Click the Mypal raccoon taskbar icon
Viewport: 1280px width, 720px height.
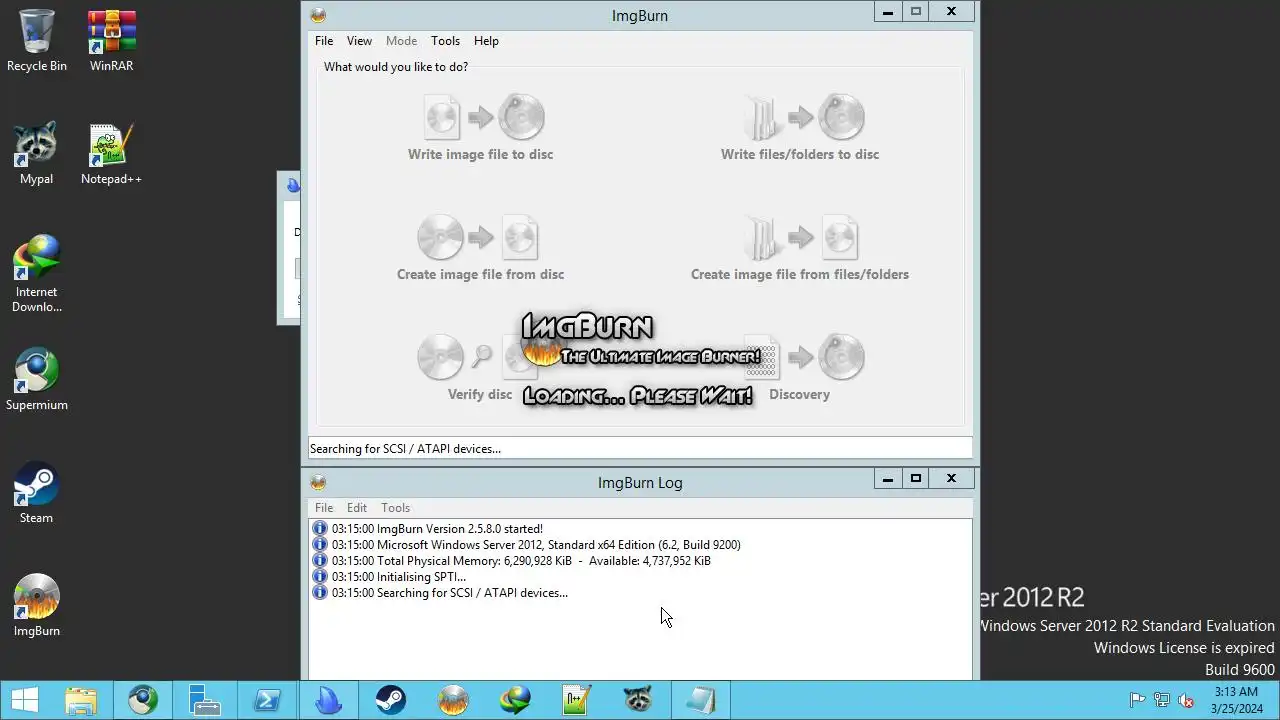pyautogui.click(x=639, y=700)
